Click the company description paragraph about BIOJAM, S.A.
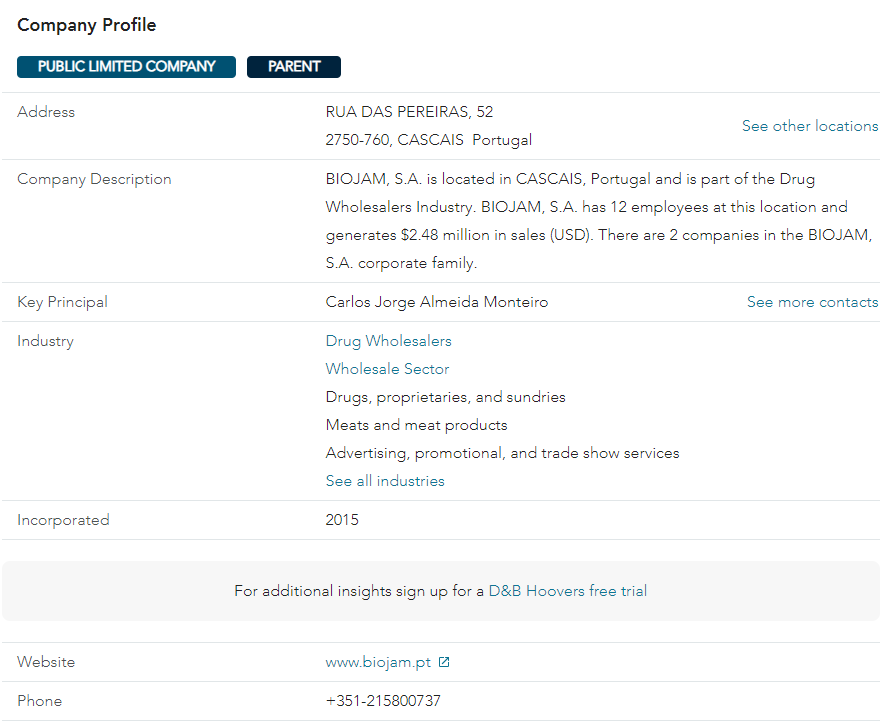 pos(598,221)
